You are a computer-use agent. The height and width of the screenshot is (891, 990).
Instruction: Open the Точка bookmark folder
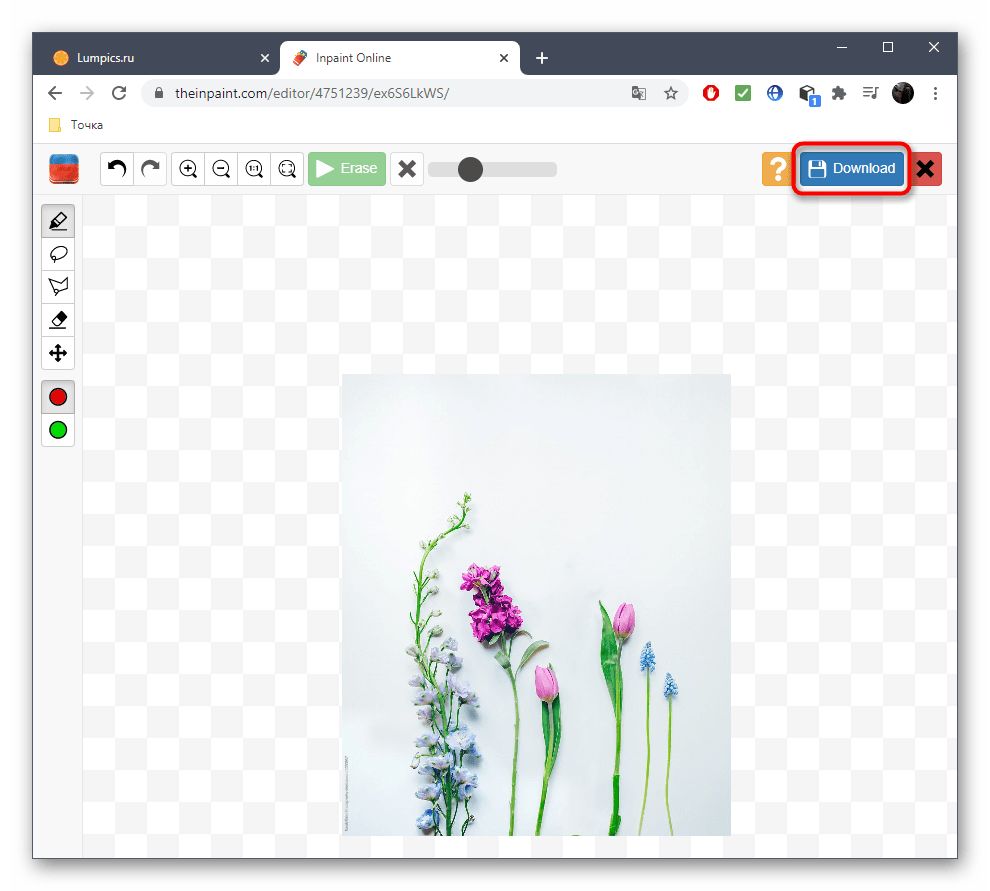tap(76, 125)
